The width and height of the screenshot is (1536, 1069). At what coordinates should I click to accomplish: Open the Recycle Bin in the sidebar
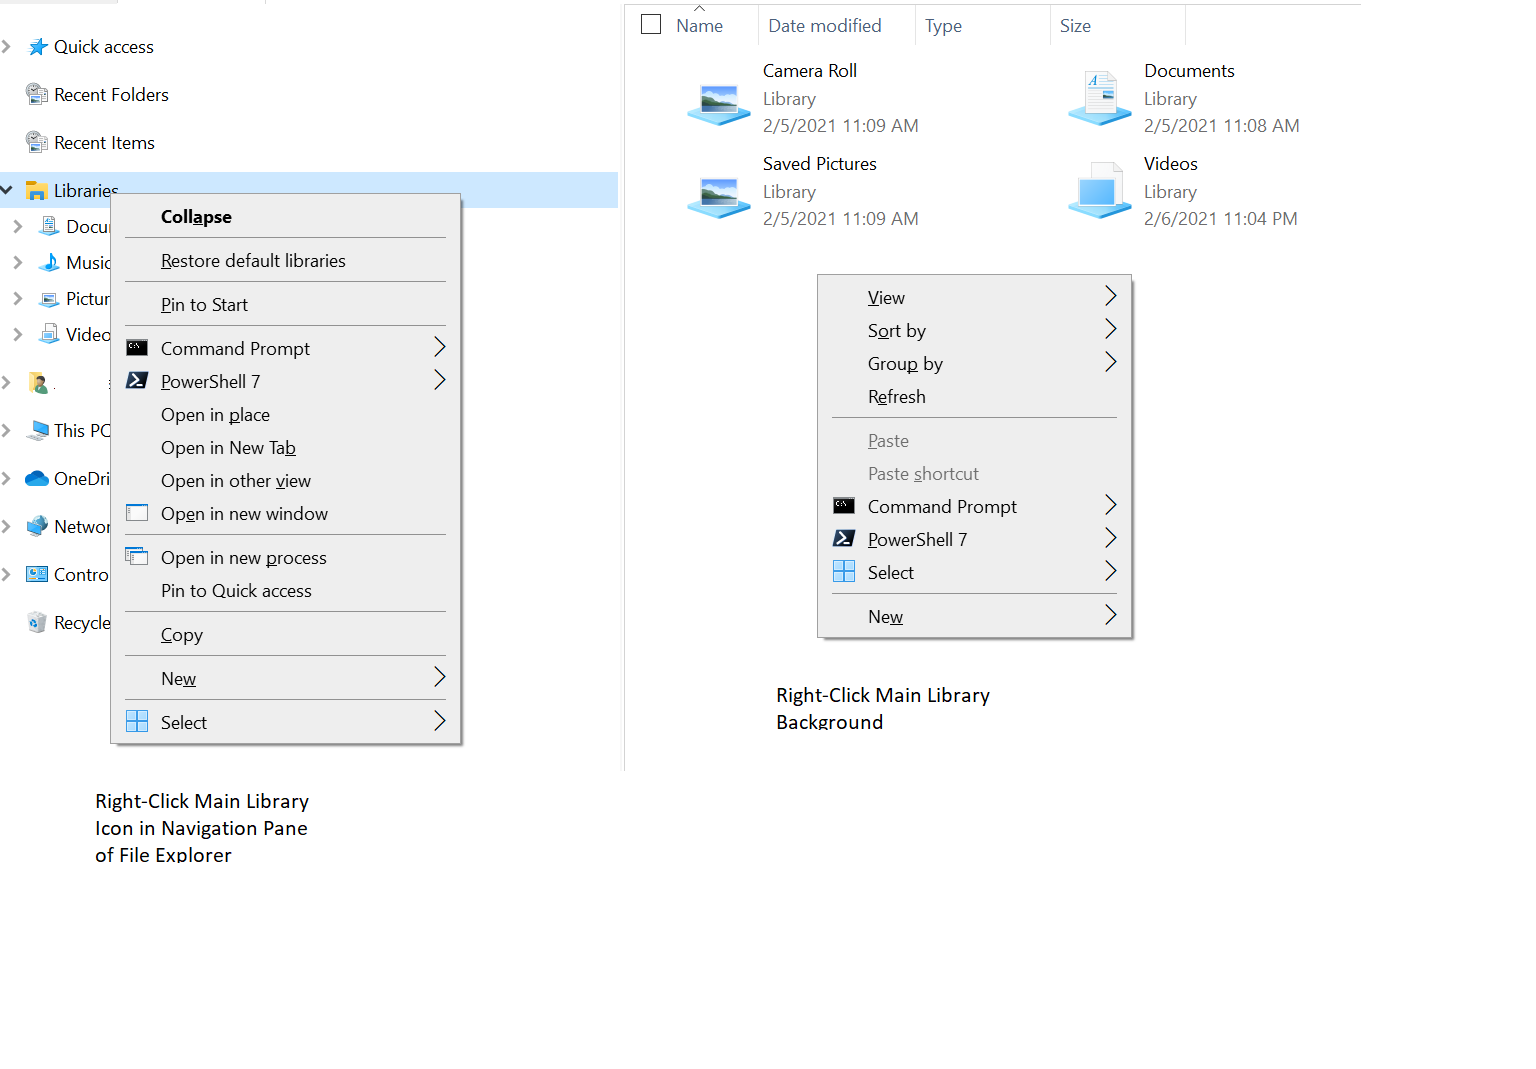tap(37, 622)
